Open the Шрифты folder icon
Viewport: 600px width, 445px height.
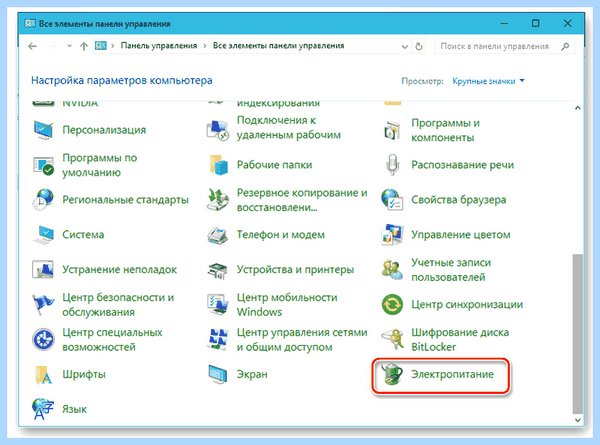[x=43, y=375]
